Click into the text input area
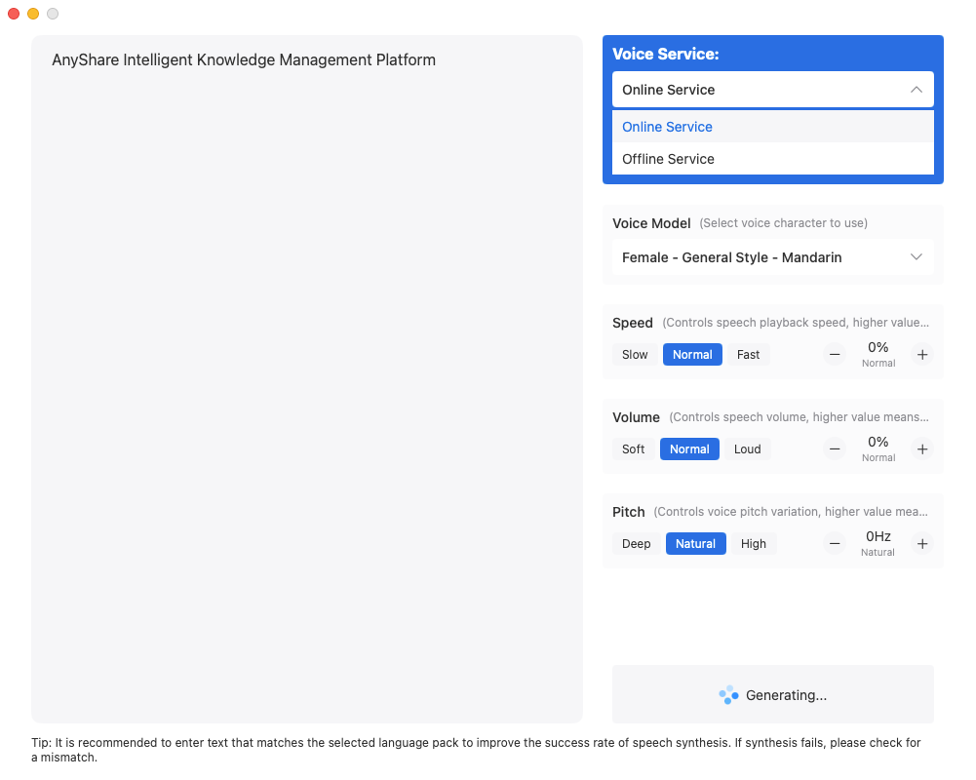976x780 pixels. tap(306, 390)
